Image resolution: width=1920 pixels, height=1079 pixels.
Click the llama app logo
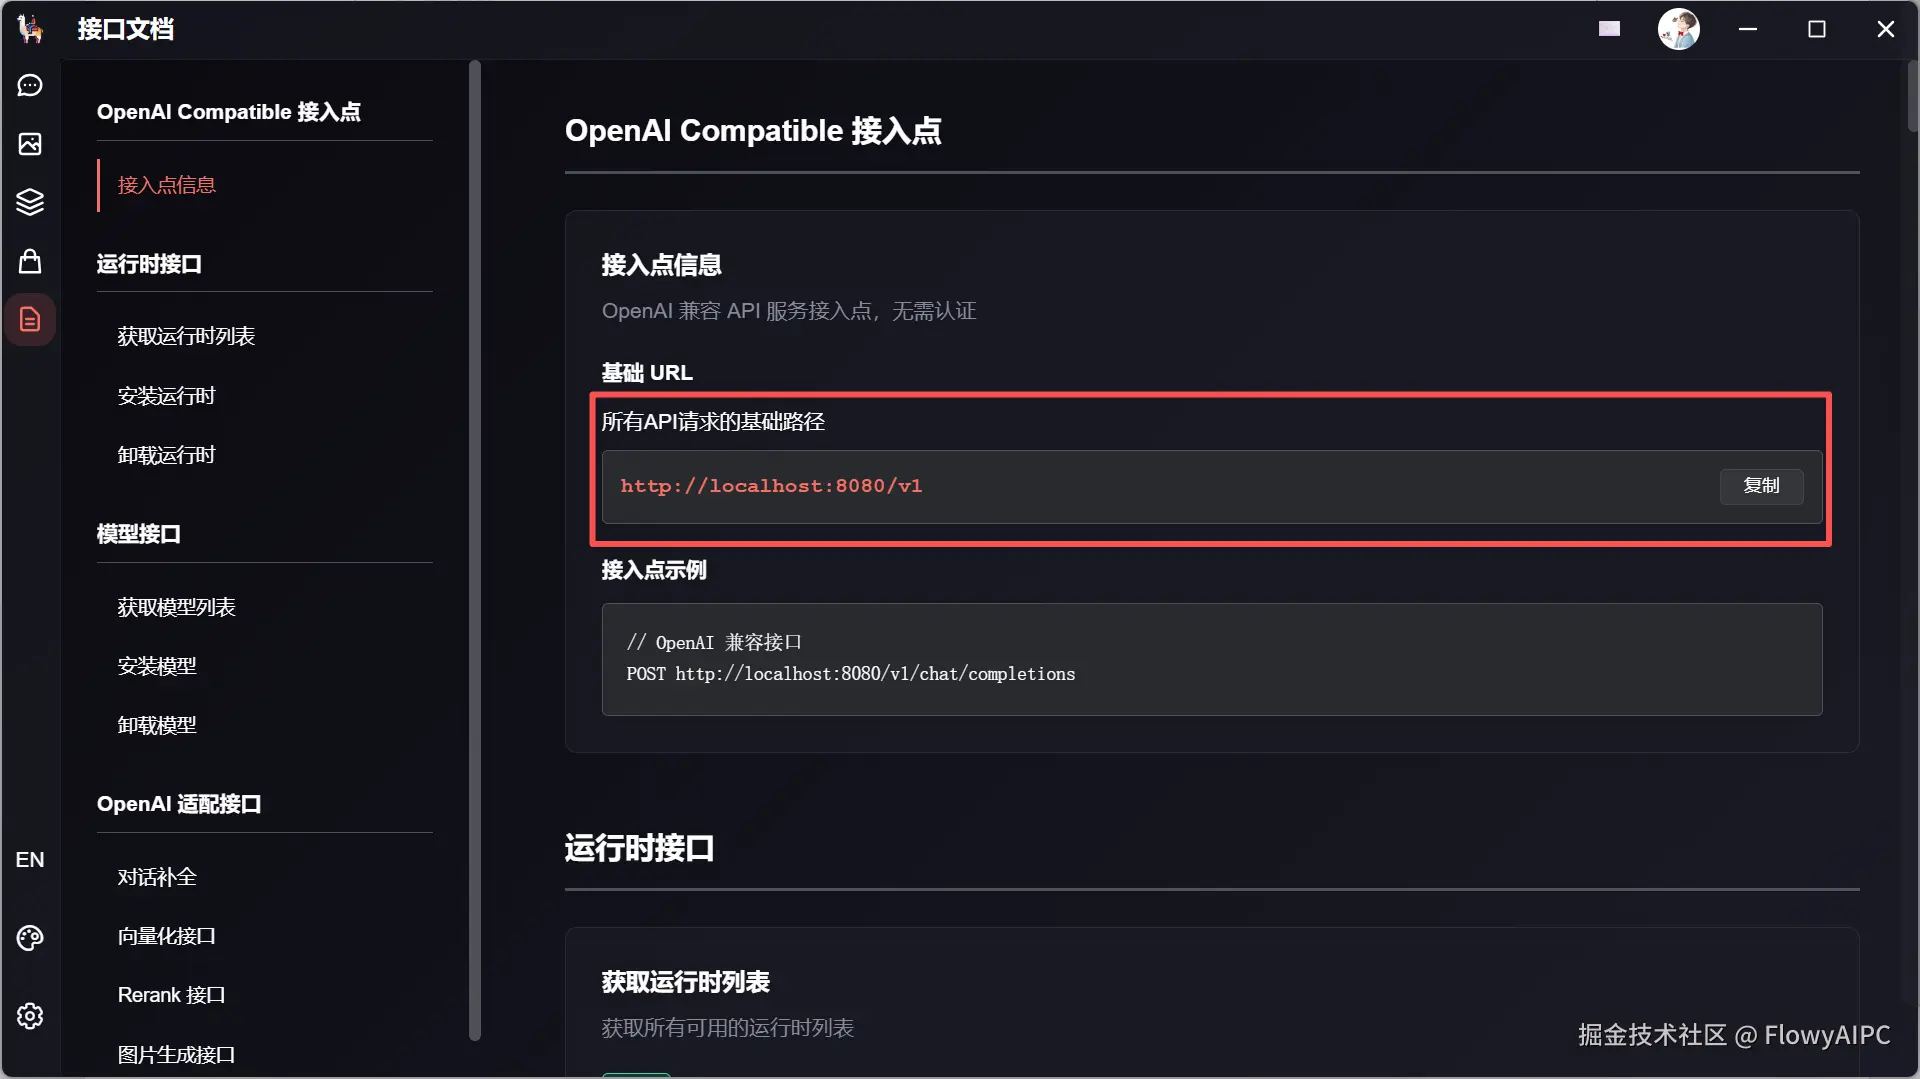[30, 29]
